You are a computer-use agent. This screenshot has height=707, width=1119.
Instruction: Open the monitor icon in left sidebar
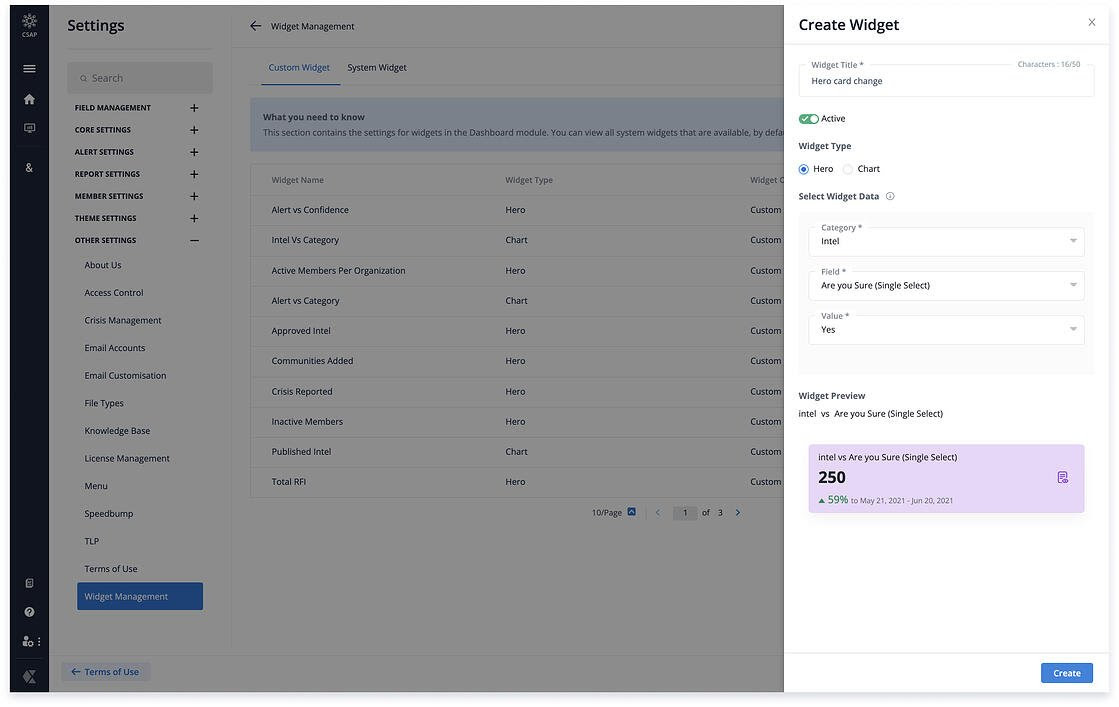click(29, 129)
